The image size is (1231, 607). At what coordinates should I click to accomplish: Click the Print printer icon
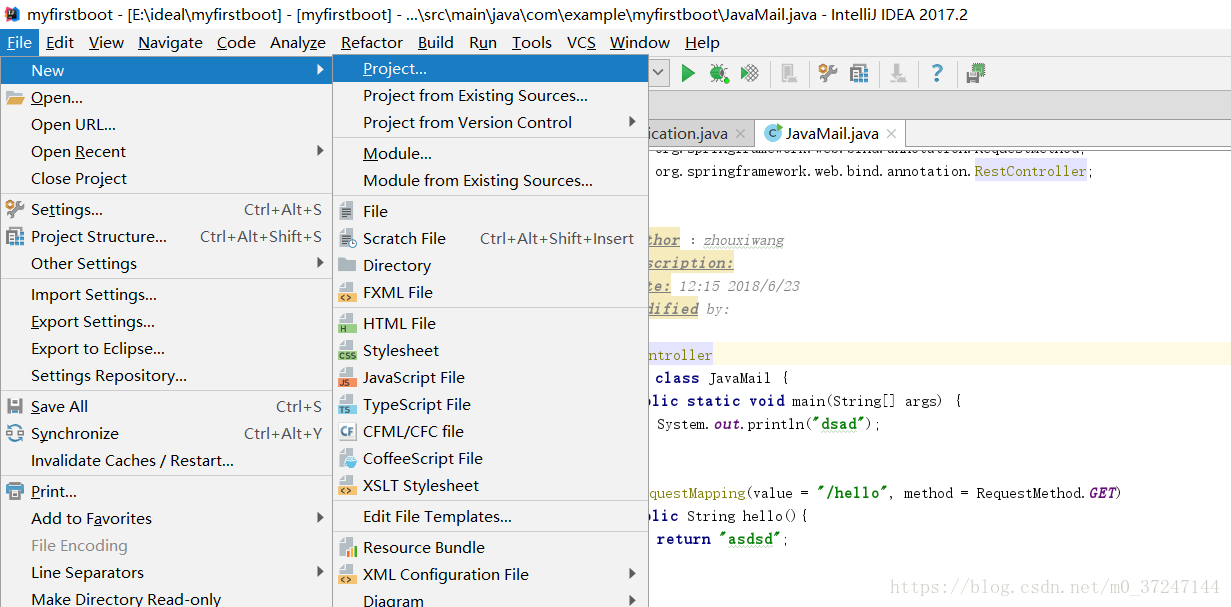click(15, 491)
